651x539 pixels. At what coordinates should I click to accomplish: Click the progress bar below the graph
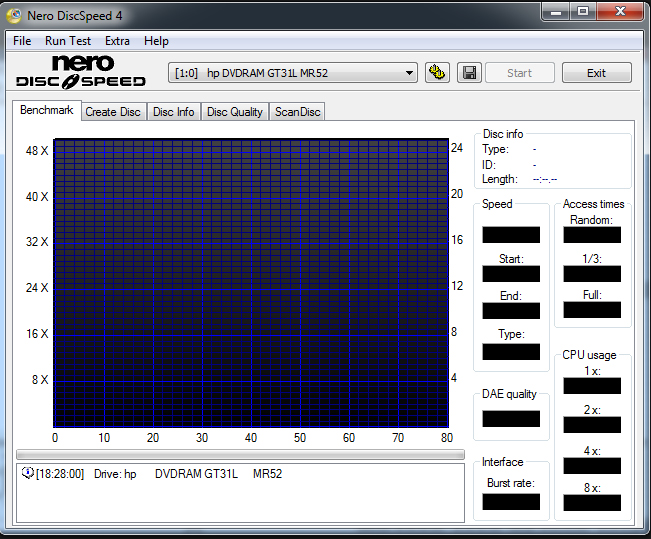click(240, 455)
